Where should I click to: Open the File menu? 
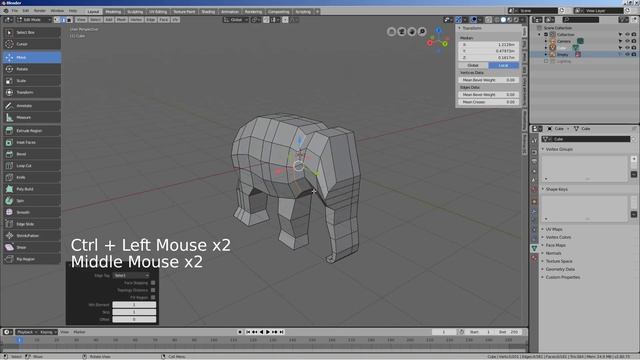pos(15,11)
